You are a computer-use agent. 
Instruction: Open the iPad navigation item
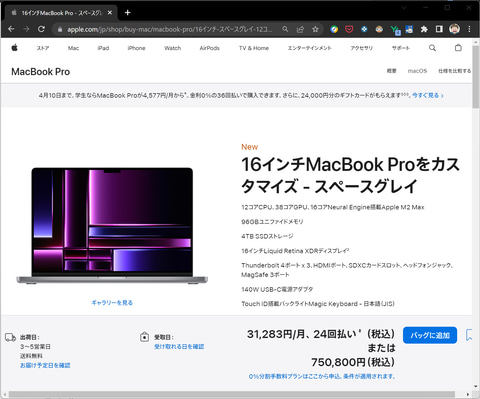(x=103, y=48)
